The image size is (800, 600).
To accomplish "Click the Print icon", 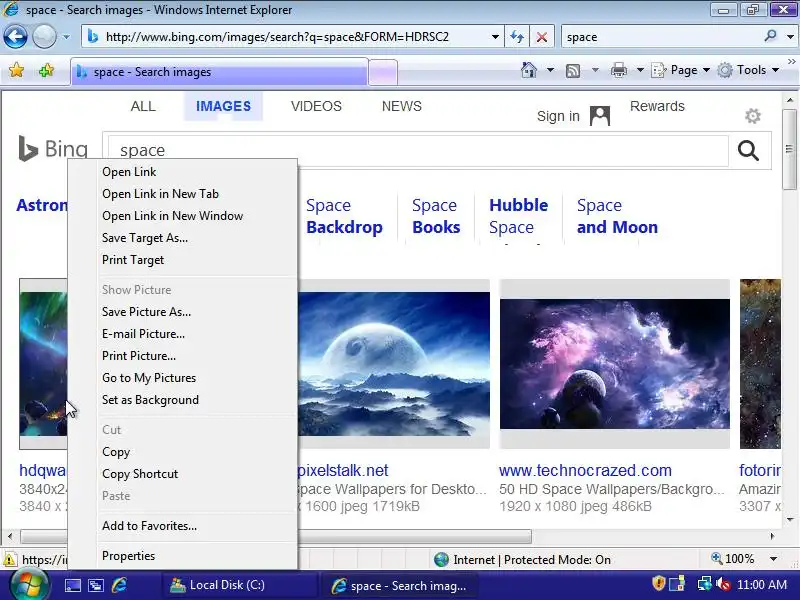I will click(618, 70).
